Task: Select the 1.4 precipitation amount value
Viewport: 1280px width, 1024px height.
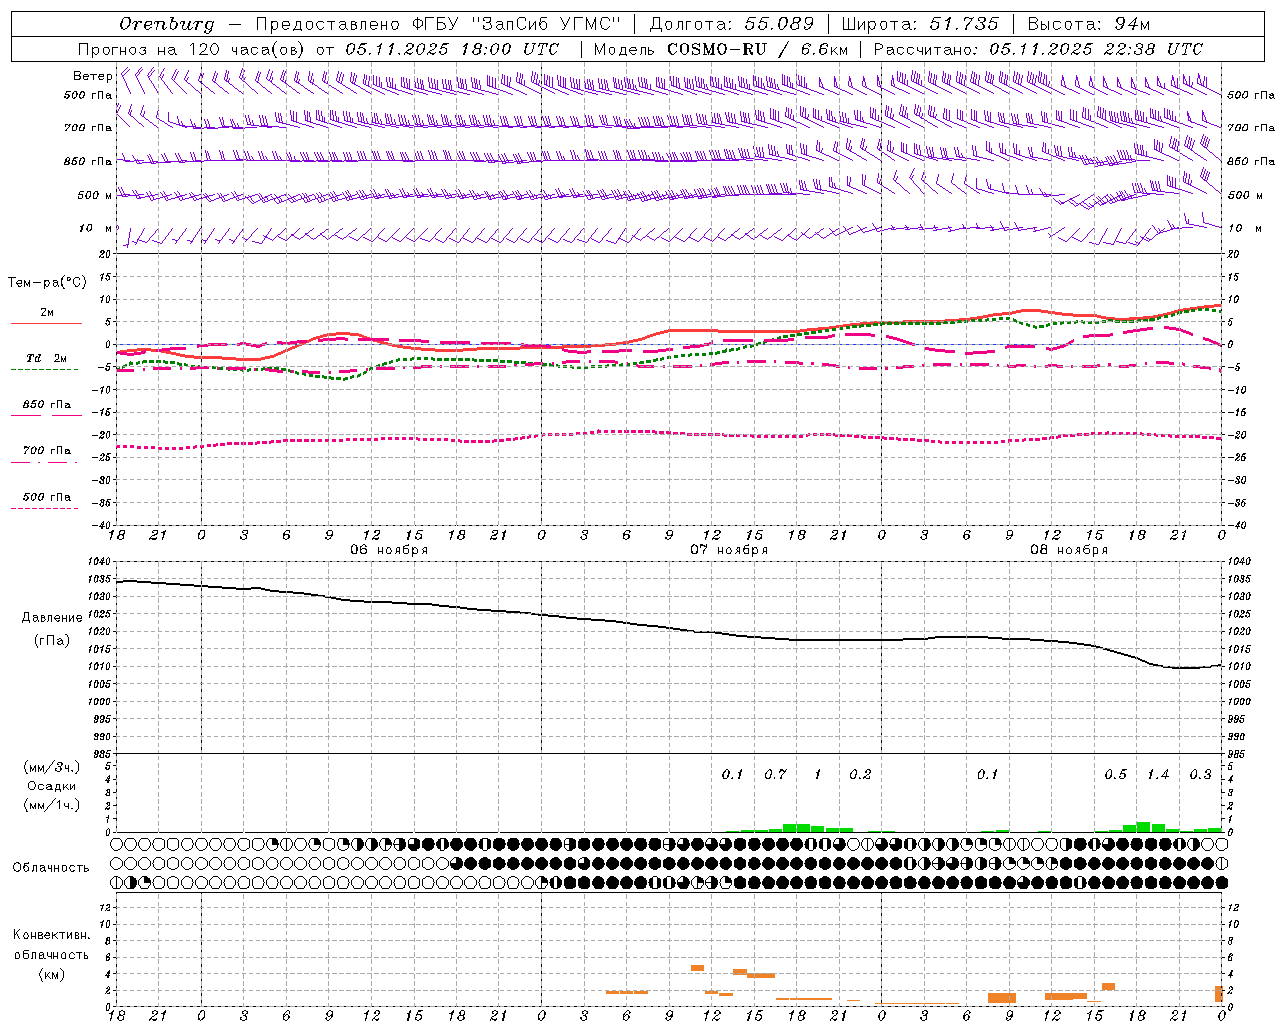Action: click(x=1158, y=775)
